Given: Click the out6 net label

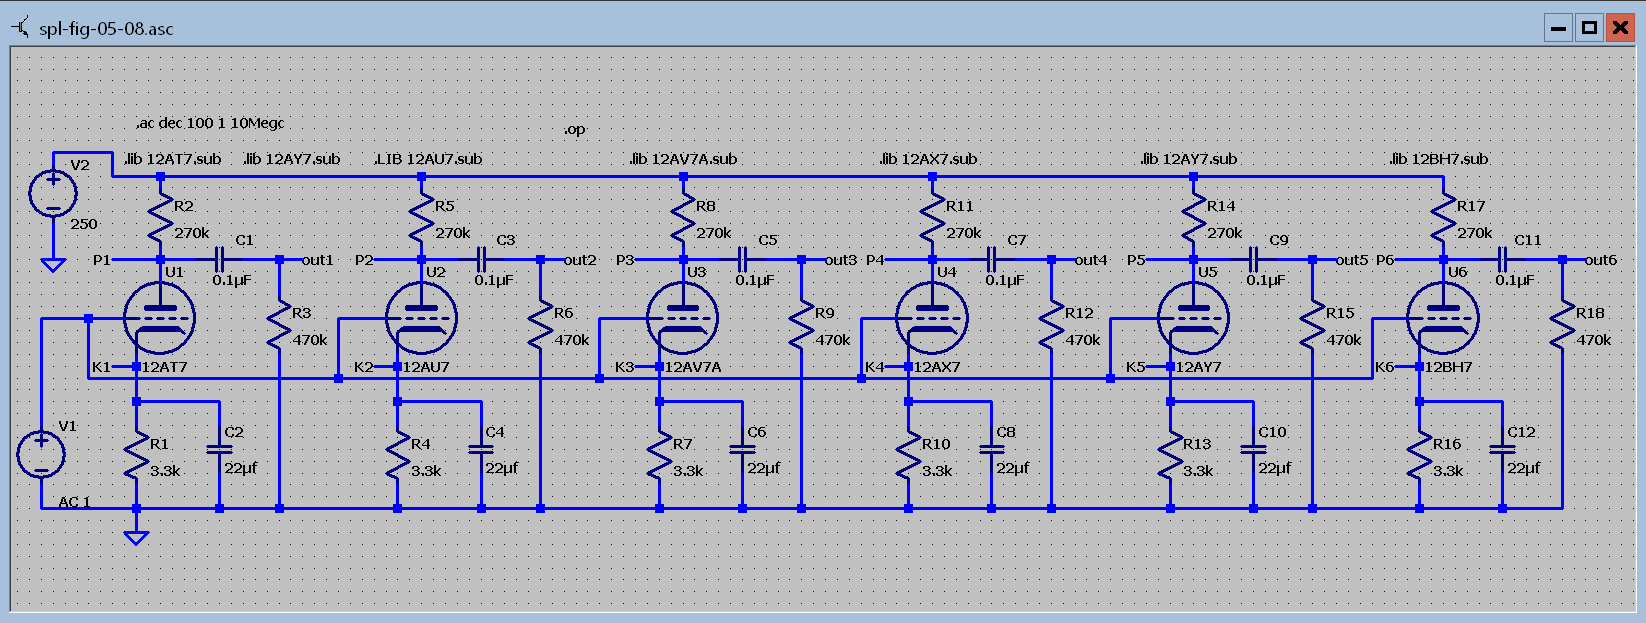Looking at the screenshot, I should 1600,260.
